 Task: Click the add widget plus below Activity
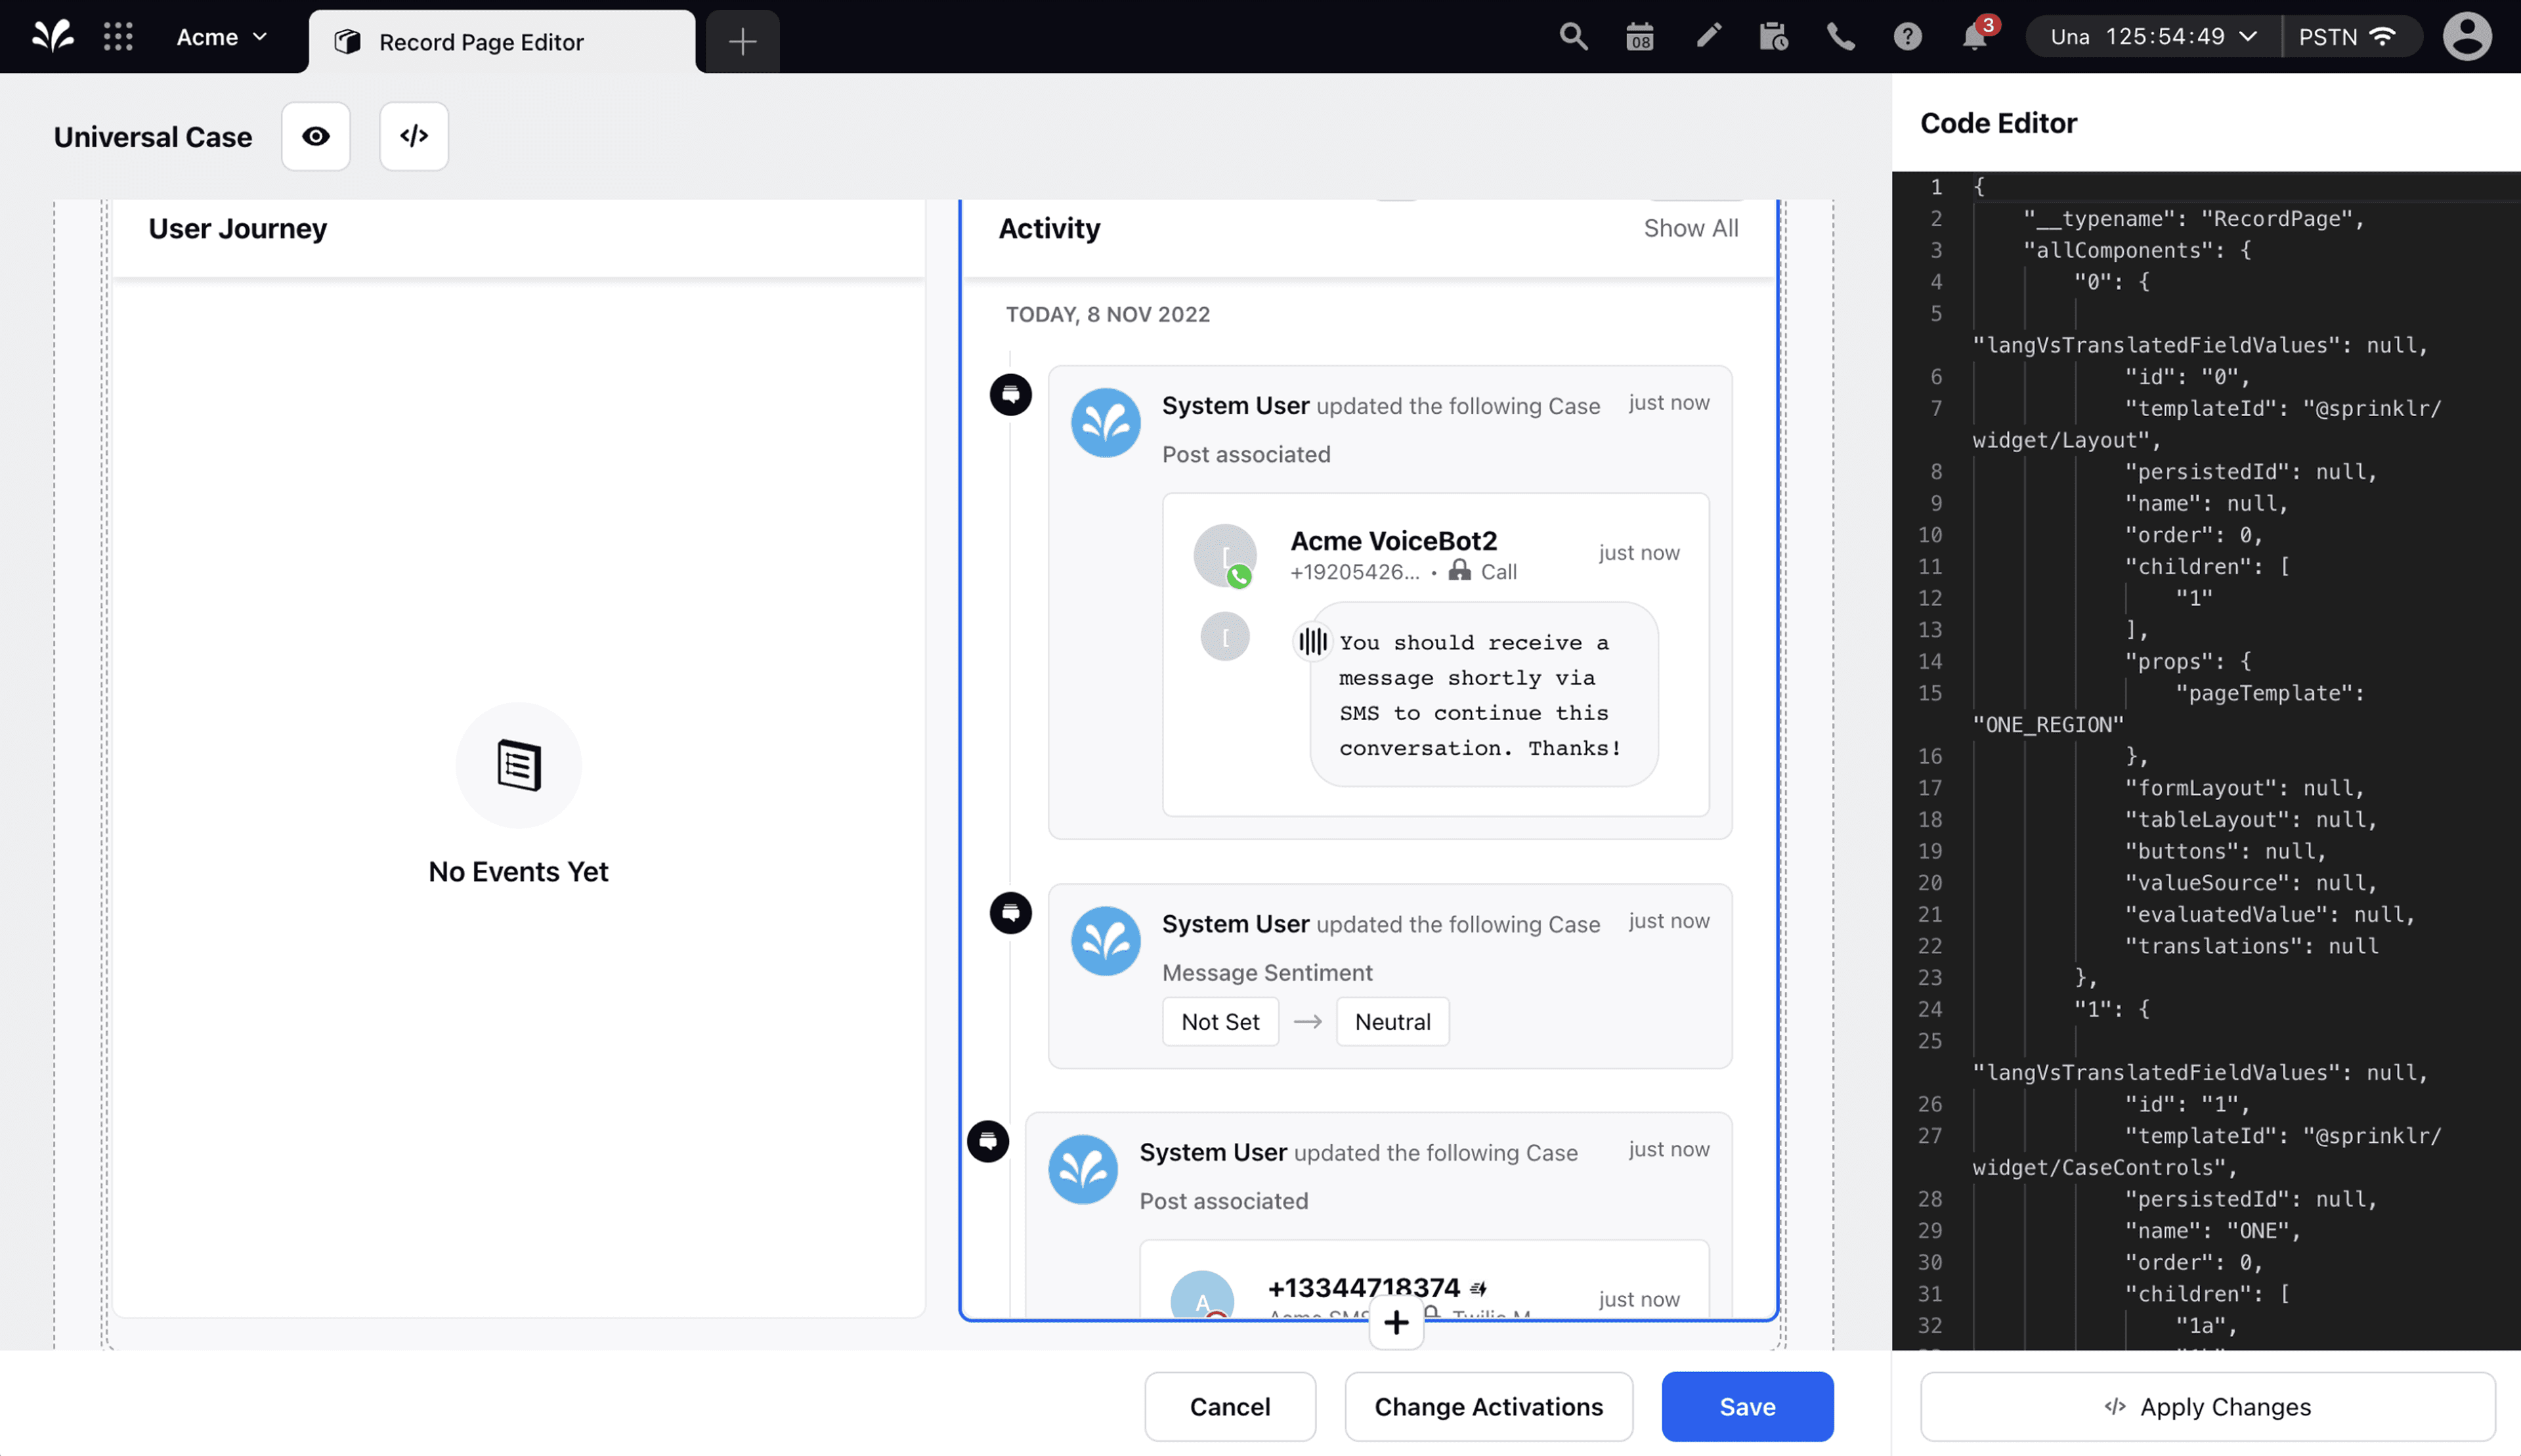[1396, 1323]
